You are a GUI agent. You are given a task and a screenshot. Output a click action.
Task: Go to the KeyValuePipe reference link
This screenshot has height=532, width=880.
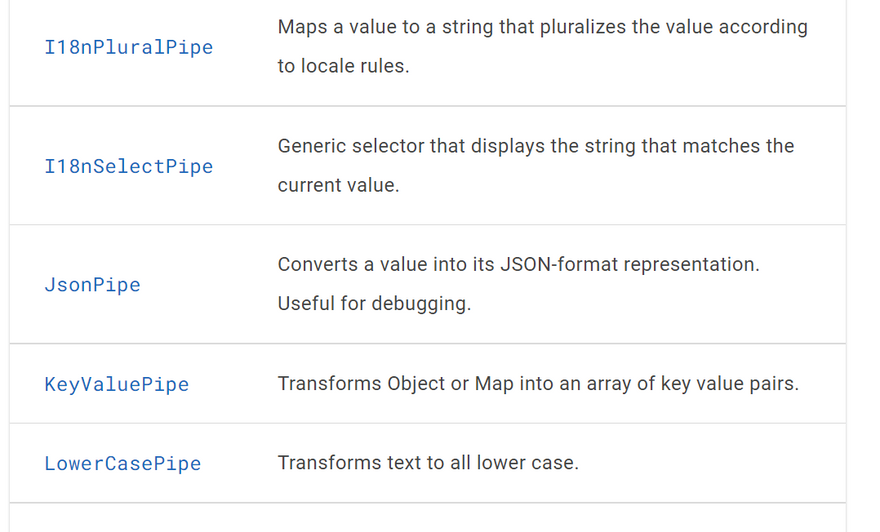click(116, 384)
